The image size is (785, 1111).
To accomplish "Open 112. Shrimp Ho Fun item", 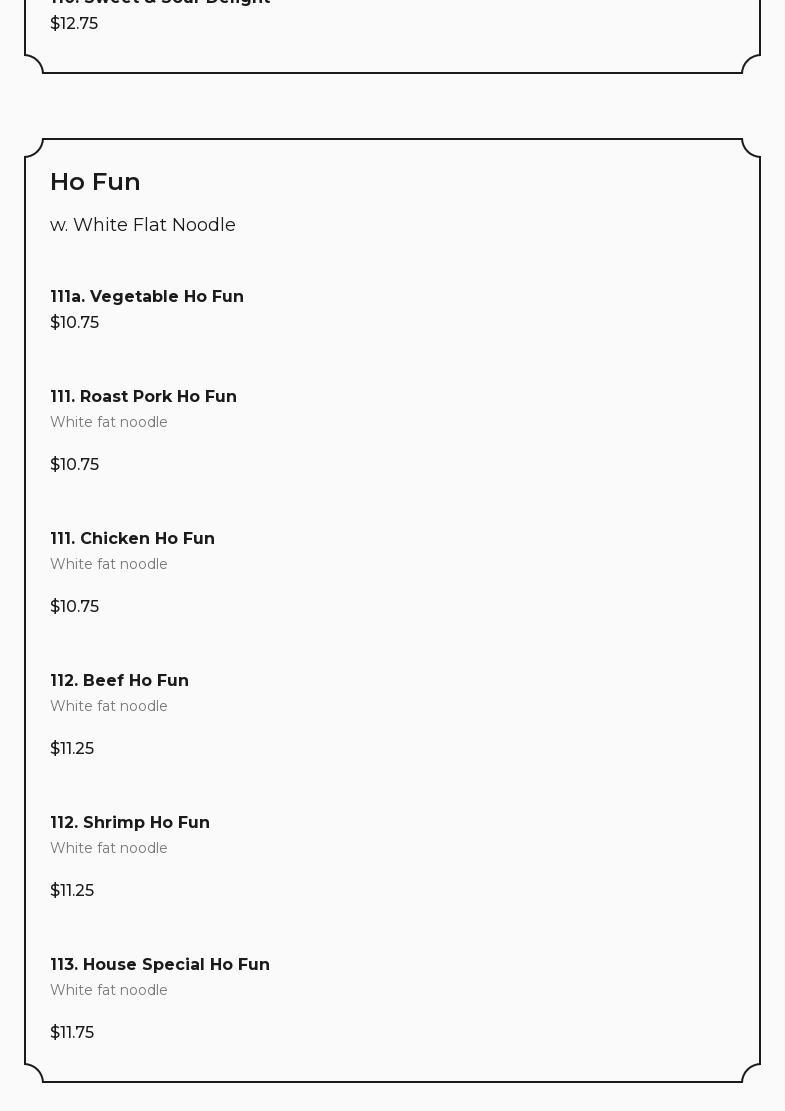I will coord(130,823).
